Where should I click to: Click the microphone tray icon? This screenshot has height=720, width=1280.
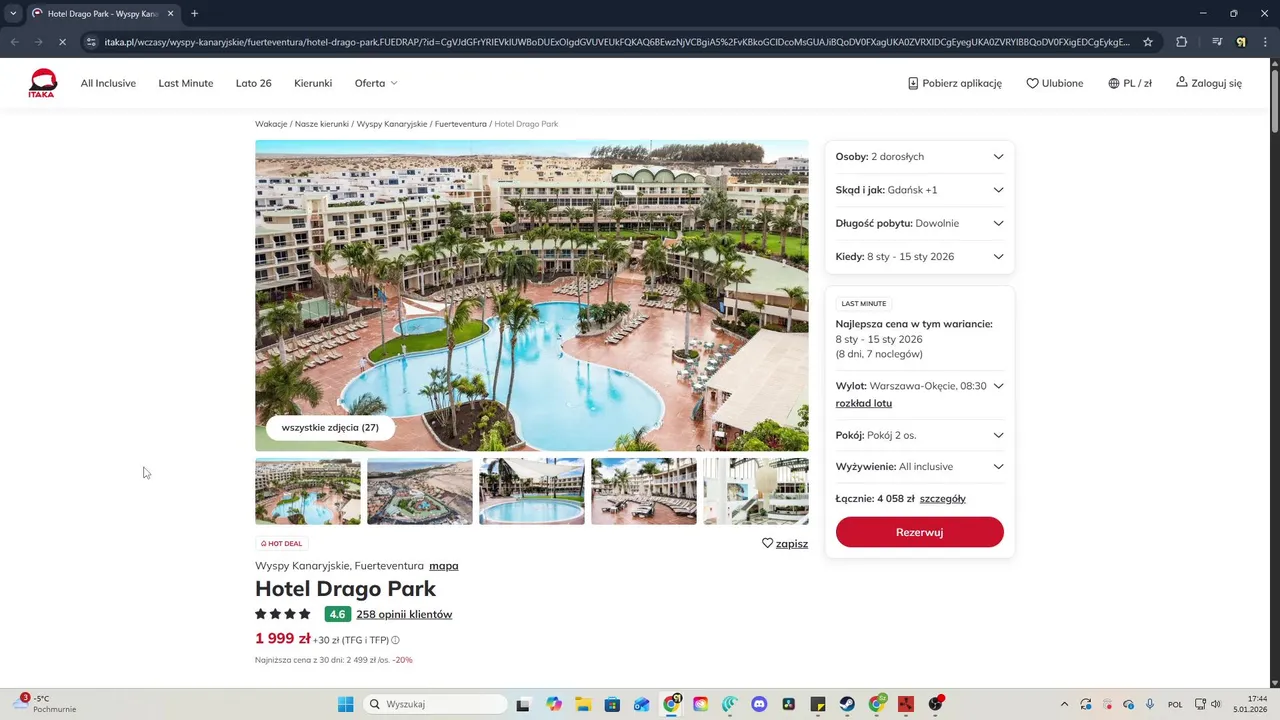click(1150, 704)
